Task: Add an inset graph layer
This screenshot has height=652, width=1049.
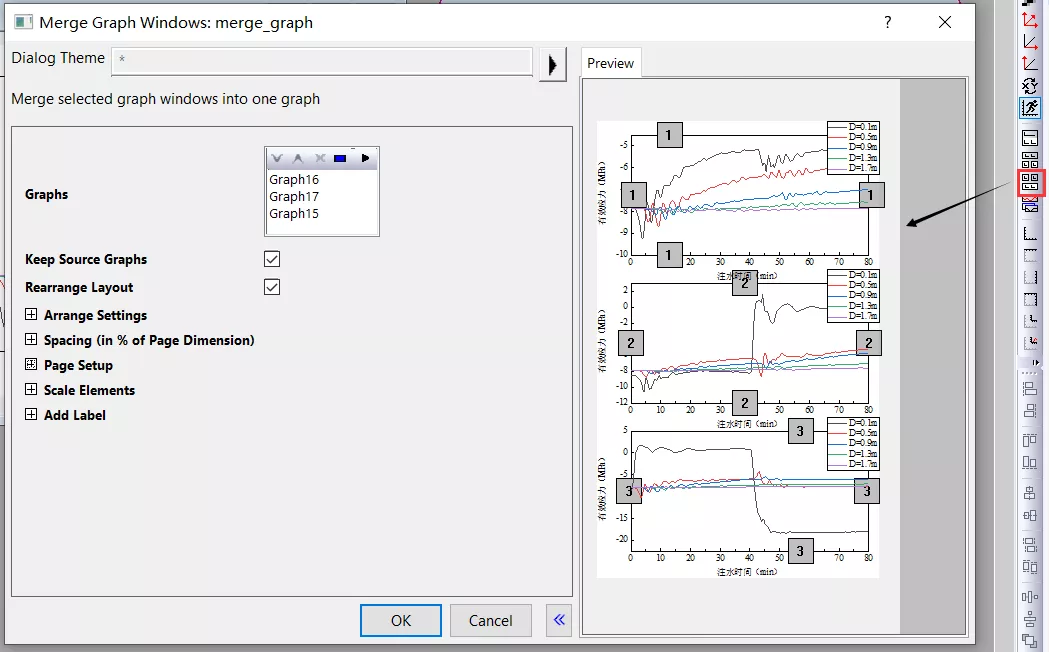Action: [x=1030, y=321]
